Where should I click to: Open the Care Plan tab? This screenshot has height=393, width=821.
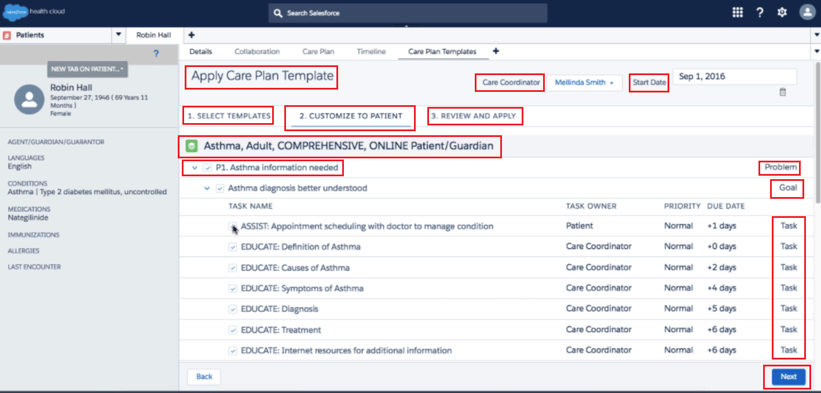[x=318, y=51]
